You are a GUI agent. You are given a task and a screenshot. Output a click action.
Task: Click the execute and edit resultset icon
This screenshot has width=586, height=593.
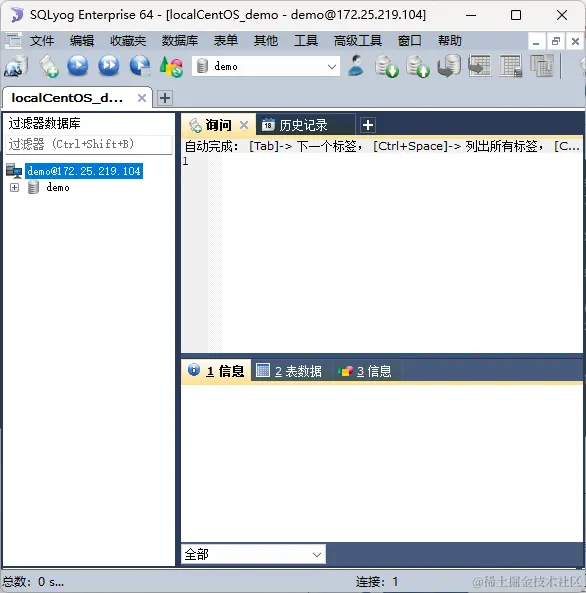tap(140, 66)
